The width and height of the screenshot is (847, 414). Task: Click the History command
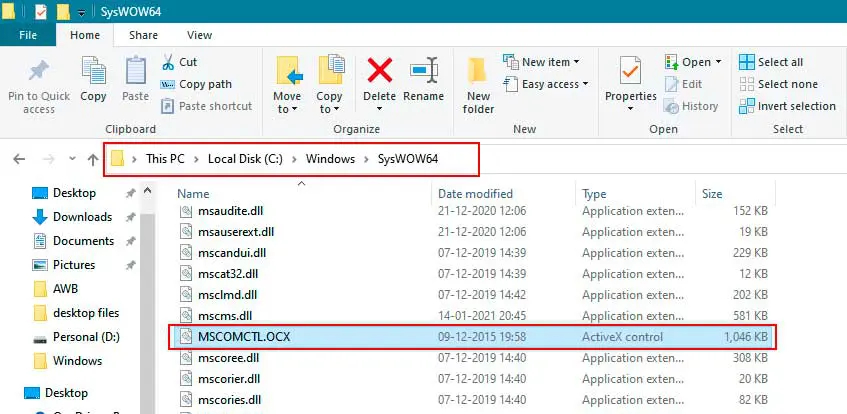click(691, 106)
